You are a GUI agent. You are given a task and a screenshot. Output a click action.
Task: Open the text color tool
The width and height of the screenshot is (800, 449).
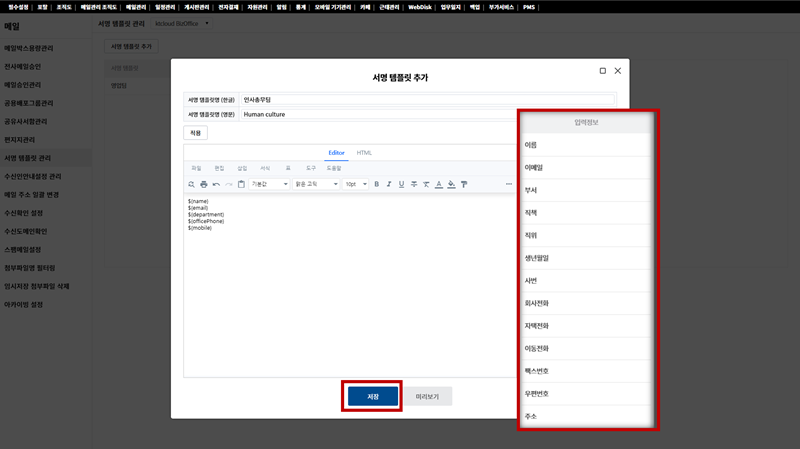[439, 184]
